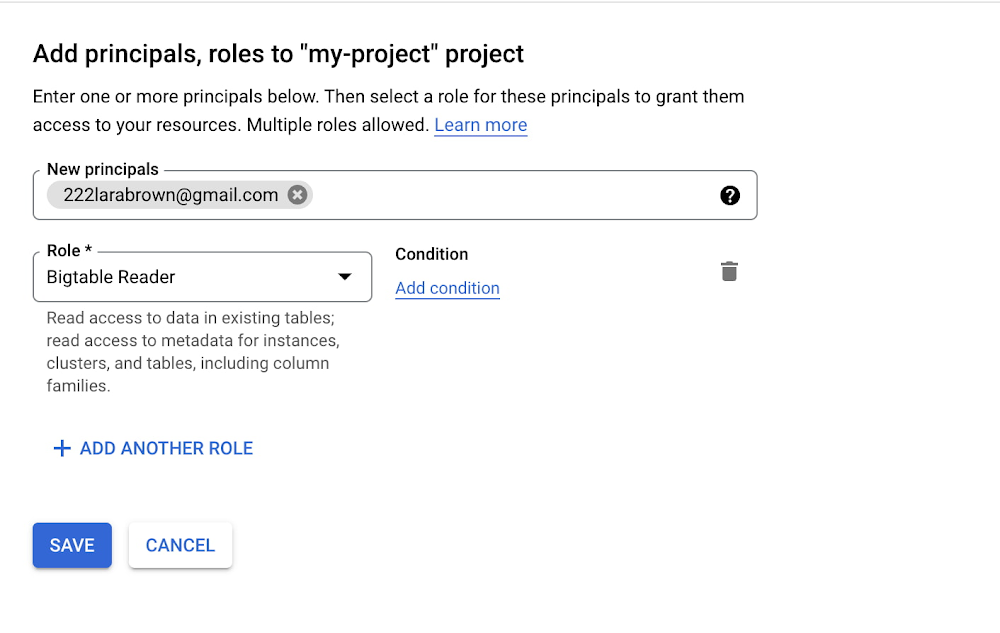Viewport: 1000px width, 633px height.
Task: Save the new principal and role
Action: (x=72, y=545)
